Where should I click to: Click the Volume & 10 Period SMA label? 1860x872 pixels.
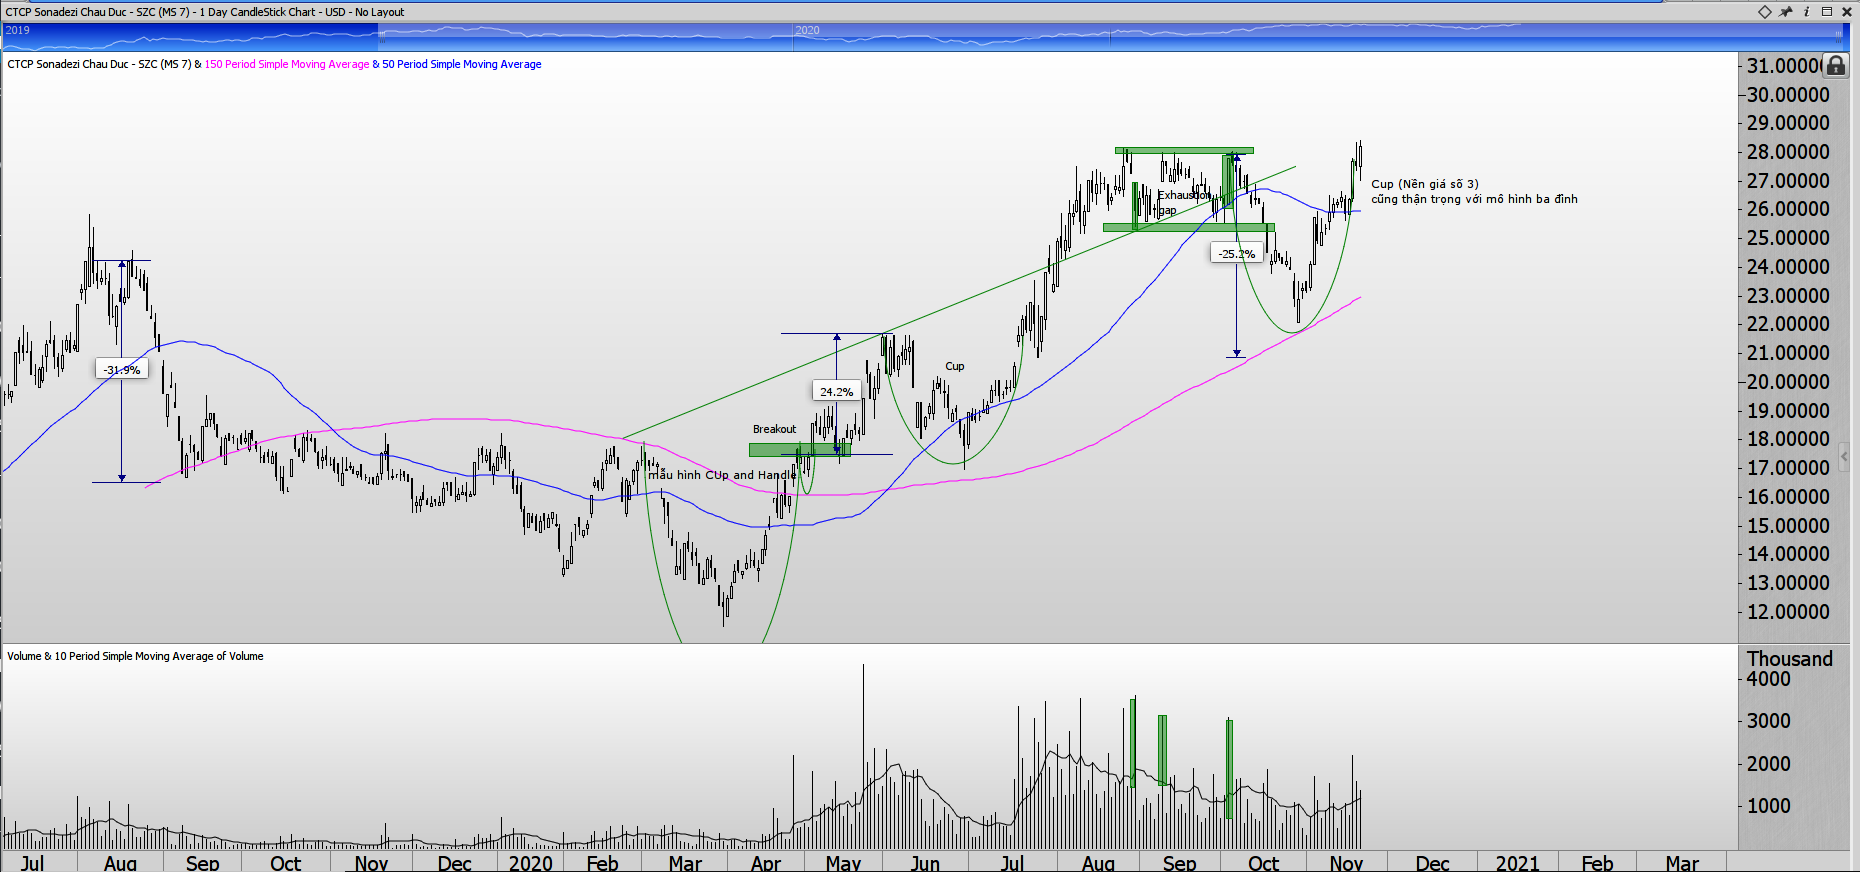click(135, 656)
